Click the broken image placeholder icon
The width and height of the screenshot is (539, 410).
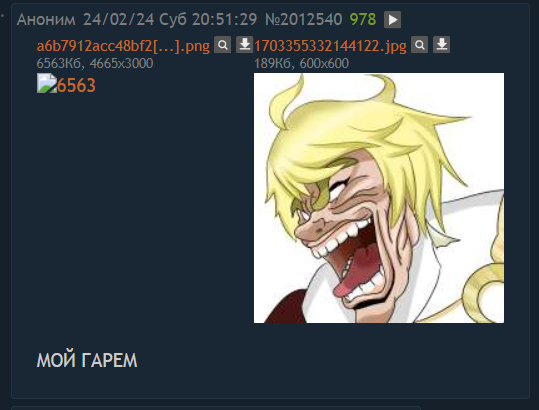tap(47, 83)
